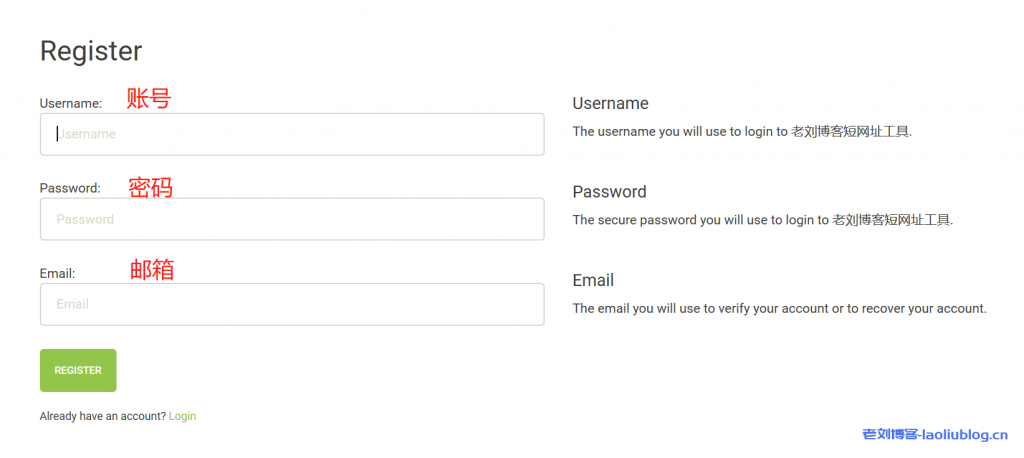Click the laoliublog.cn watermark
This screenshot has height=458, width=1024.
pos(935,434)
